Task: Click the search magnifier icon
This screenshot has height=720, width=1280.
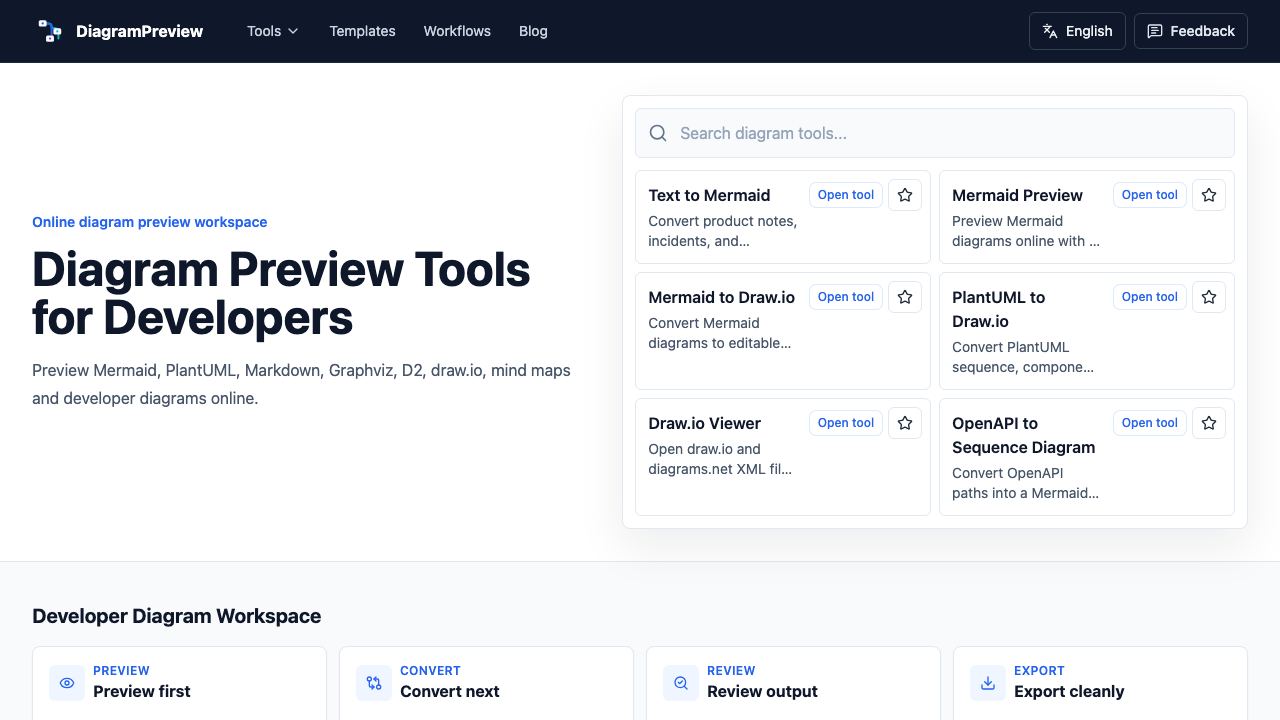Action: pos(658,133)
